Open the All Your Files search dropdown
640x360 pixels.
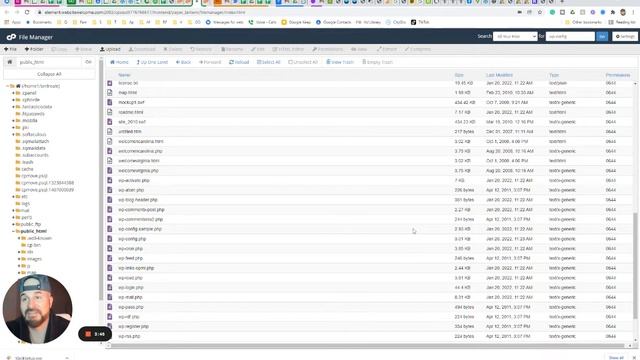click(x=515, y=37)
